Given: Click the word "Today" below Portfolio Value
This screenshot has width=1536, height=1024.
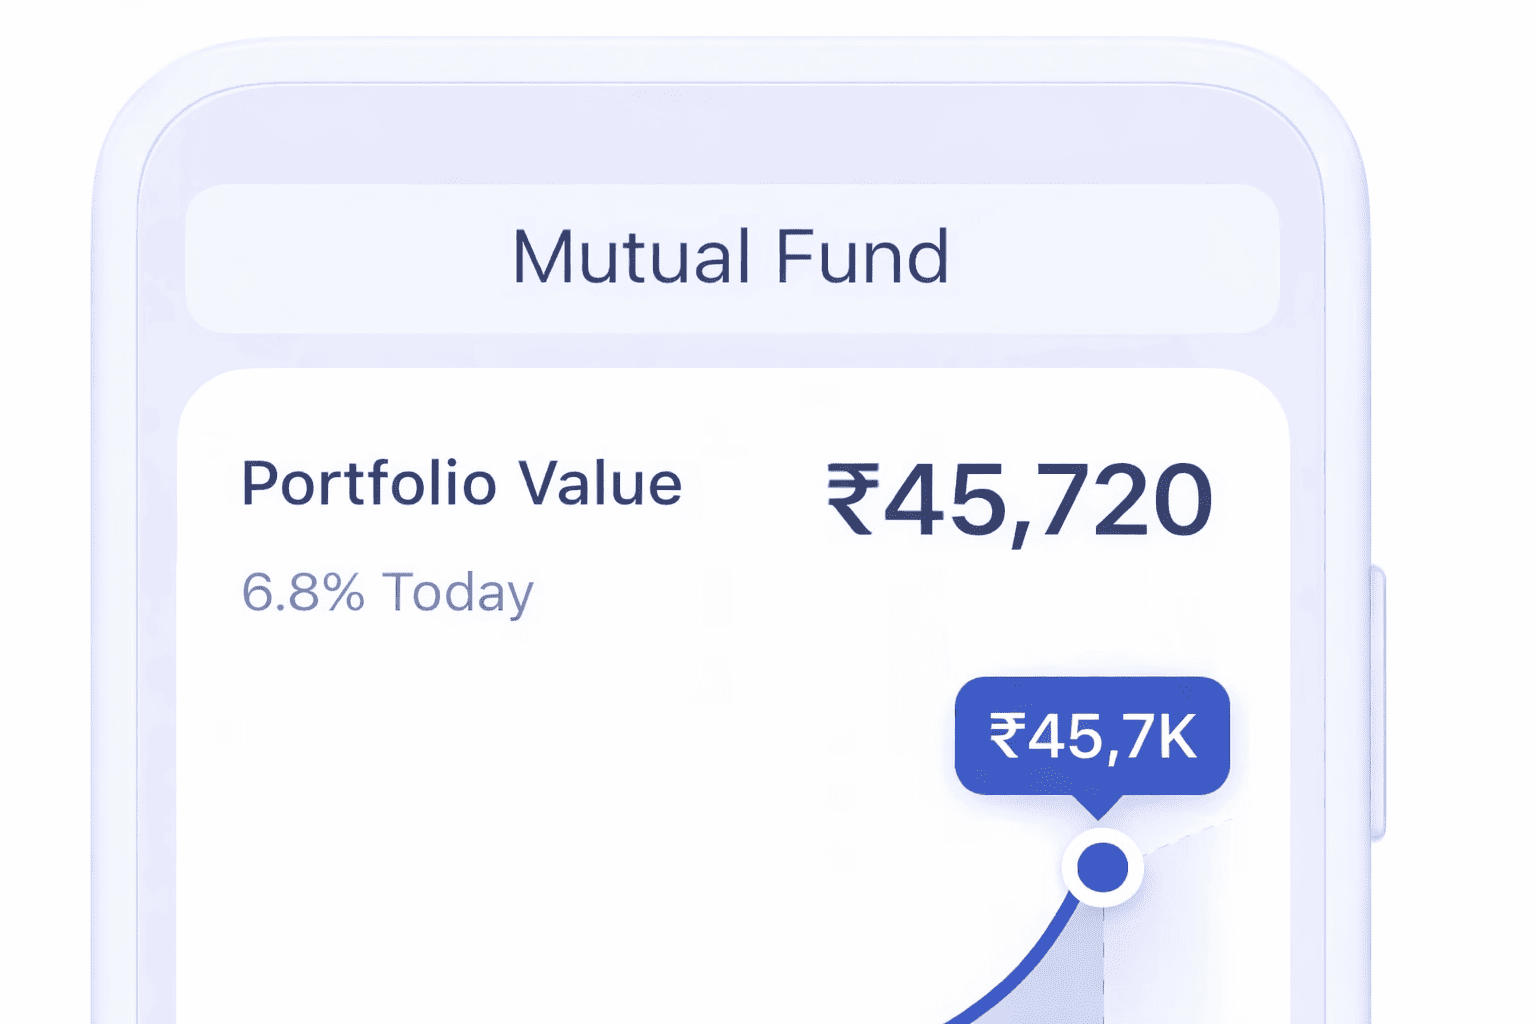Looking at the screenshot, I should point(458,593).
